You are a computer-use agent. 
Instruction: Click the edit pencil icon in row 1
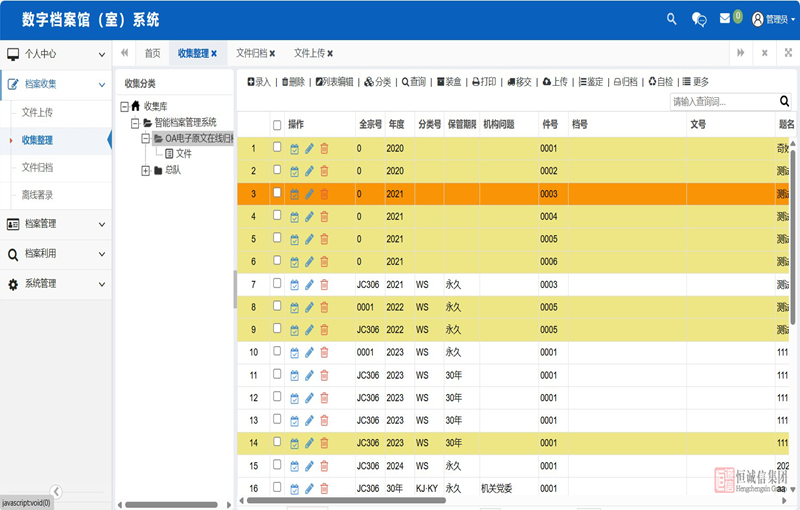coord(309,148)
